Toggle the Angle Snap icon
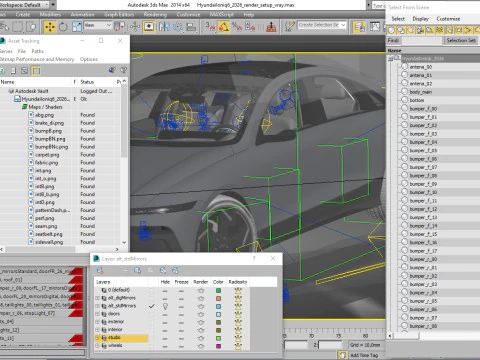 coord(224,26)
